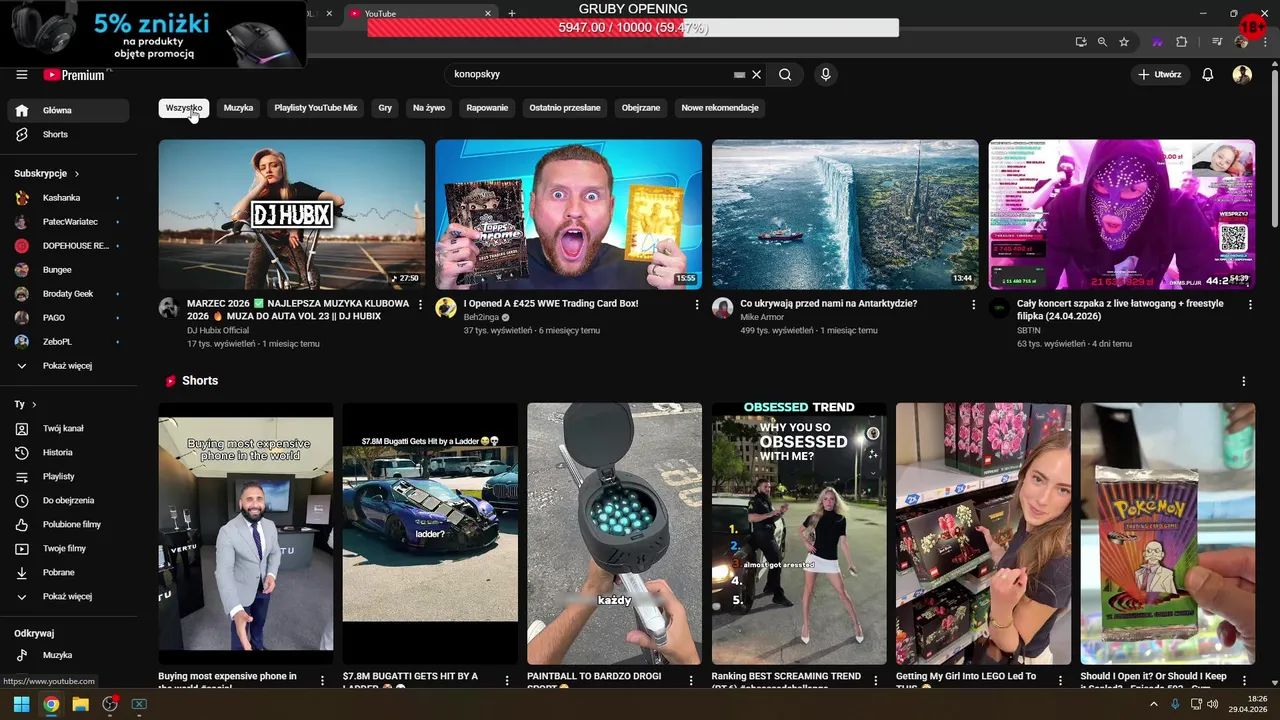This screenshot has height=720, width=1280.
Task: Open Twoje filmy in sidebar
Action: (x=68, y=549)
